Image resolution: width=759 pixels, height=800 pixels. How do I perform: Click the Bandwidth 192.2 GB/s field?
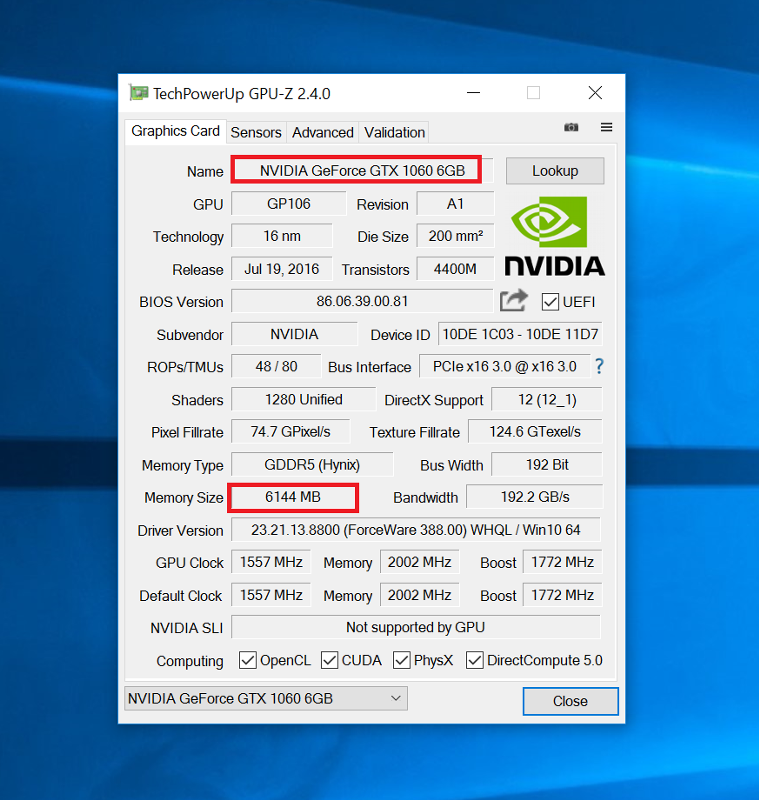point(535,497)
